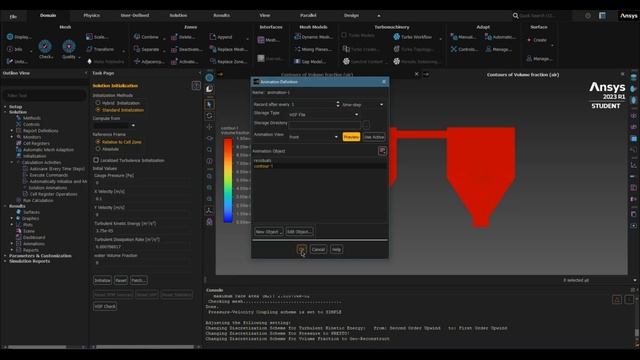Expand Animations tree node
The width and height of the screenshot is (640, 360).
click(12, 244)
